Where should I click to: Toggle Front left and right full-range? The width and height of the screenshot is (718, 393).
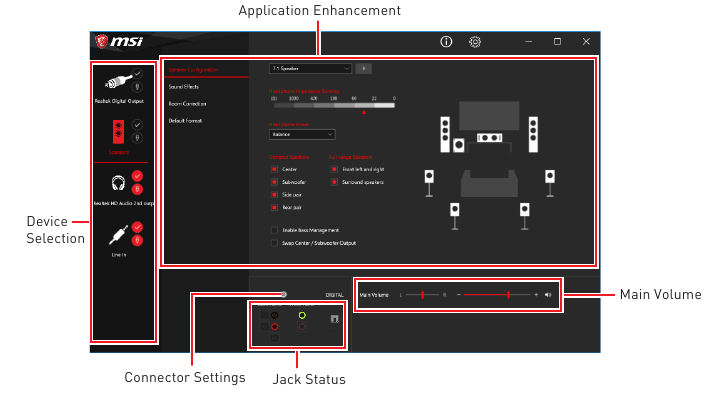coord(334,169)
